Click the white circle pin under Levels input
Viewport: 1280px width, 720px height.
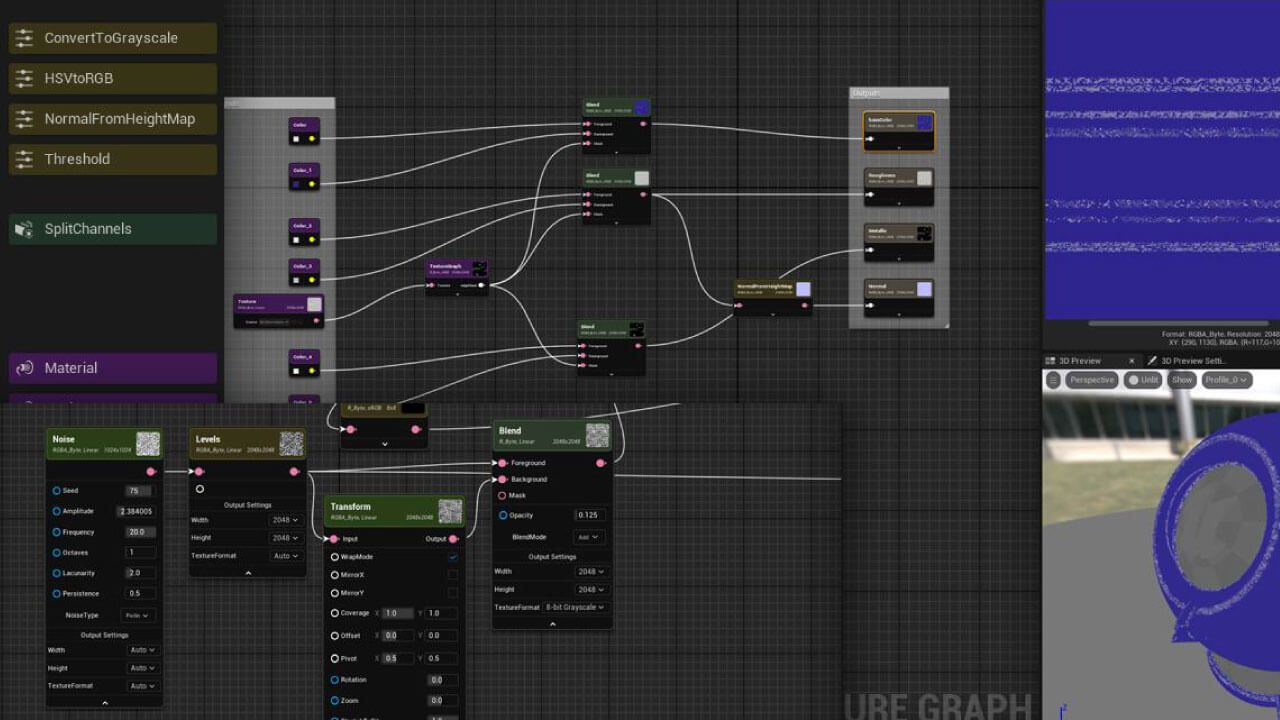(x=200, y=489)
